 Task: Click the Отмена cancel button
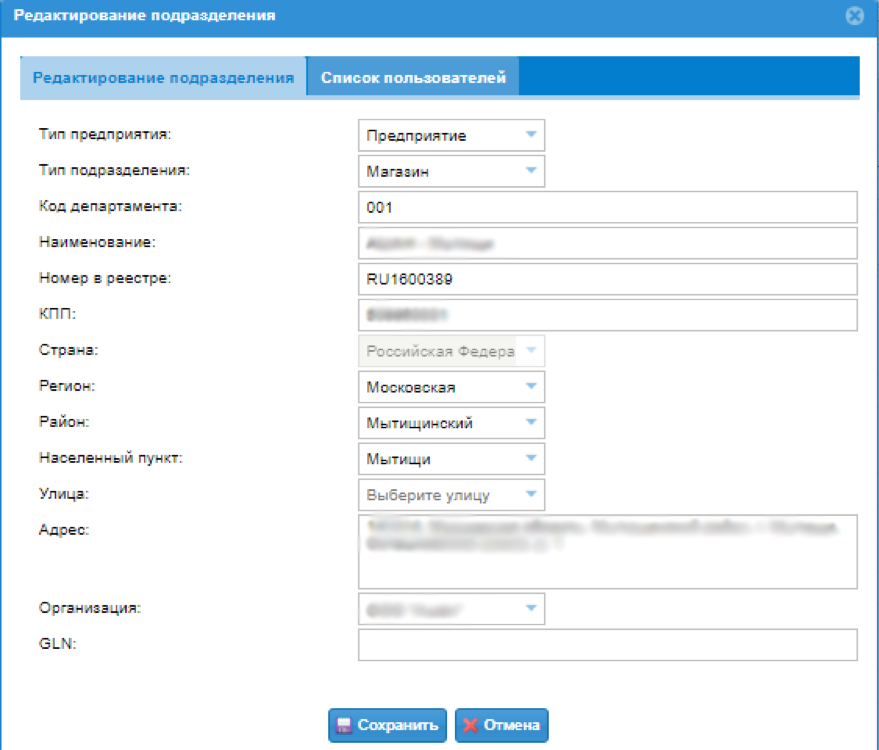point(501,725)
